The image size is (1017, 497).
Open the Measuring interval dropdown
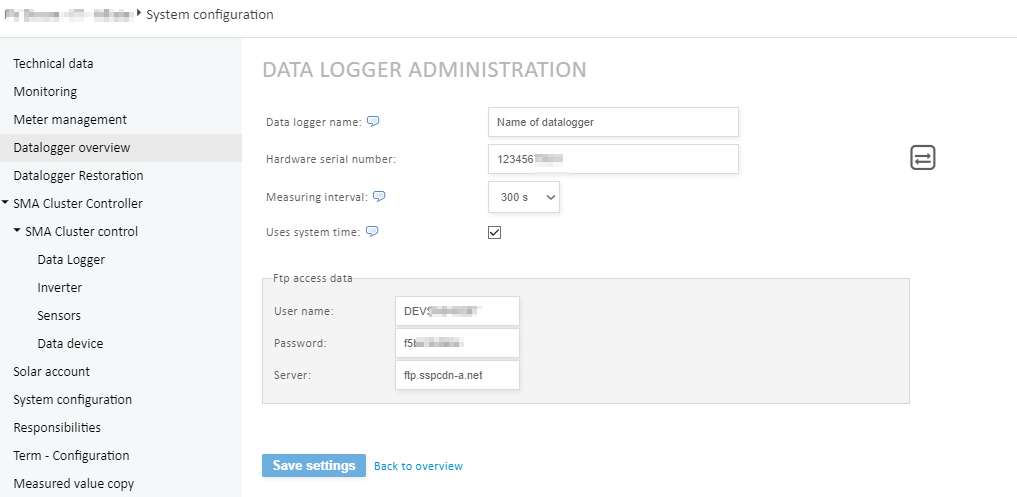click(524, 197)
